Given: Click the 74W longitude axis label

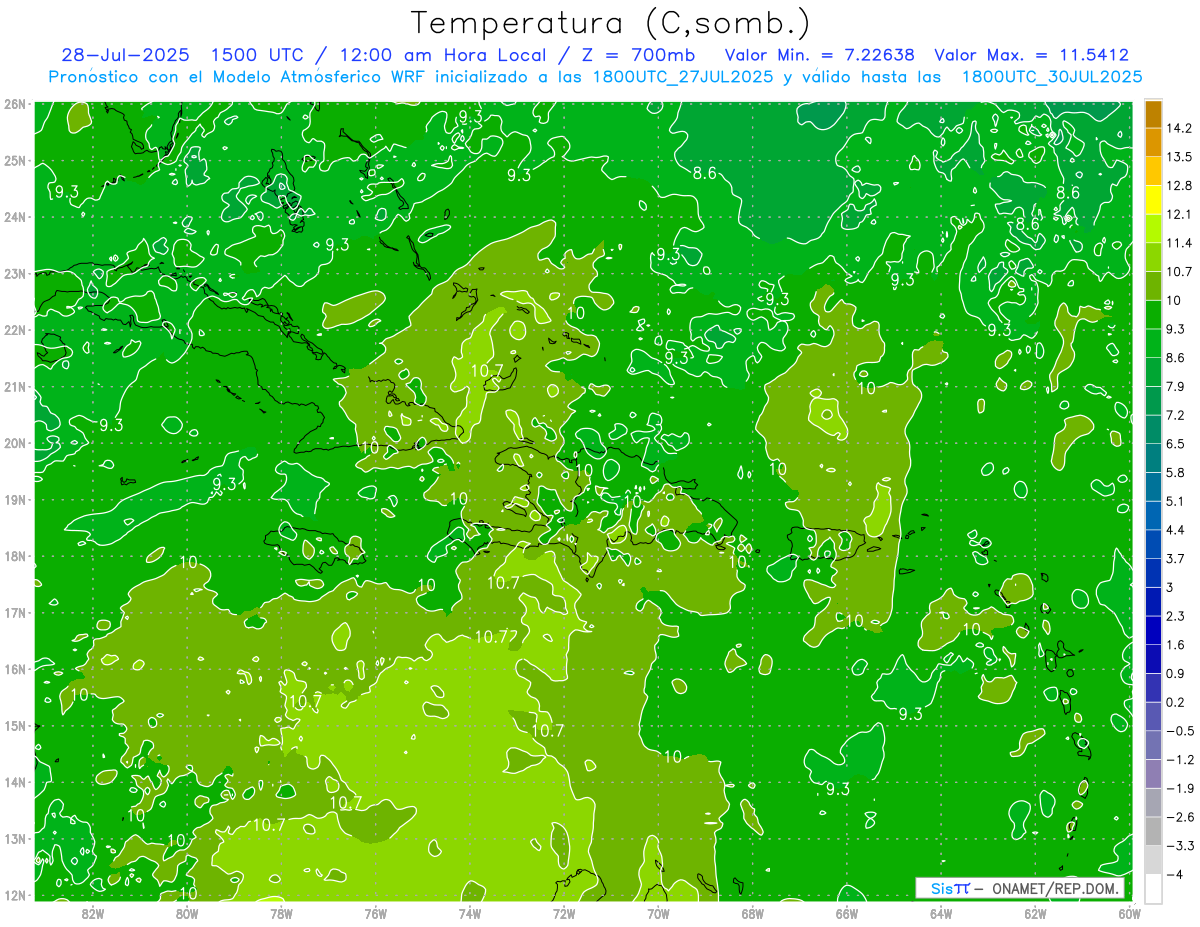Looking at the screenshot, I should 470,913.
